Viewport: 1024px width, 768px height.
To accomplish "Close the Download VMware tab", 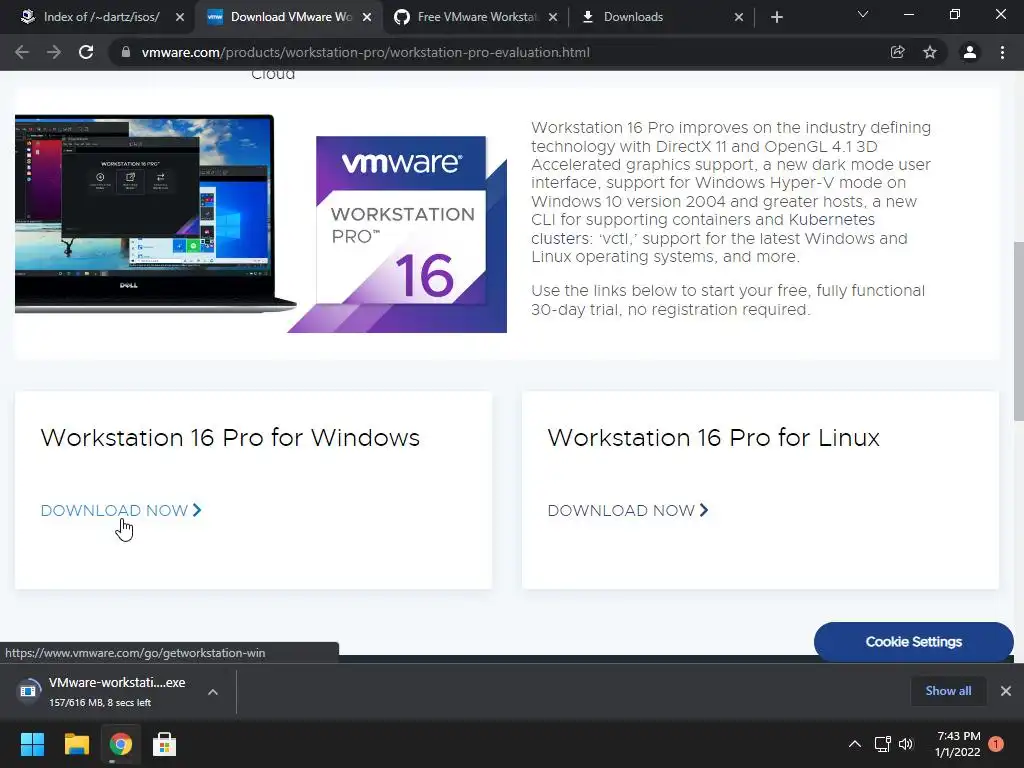I will (367, 17).
